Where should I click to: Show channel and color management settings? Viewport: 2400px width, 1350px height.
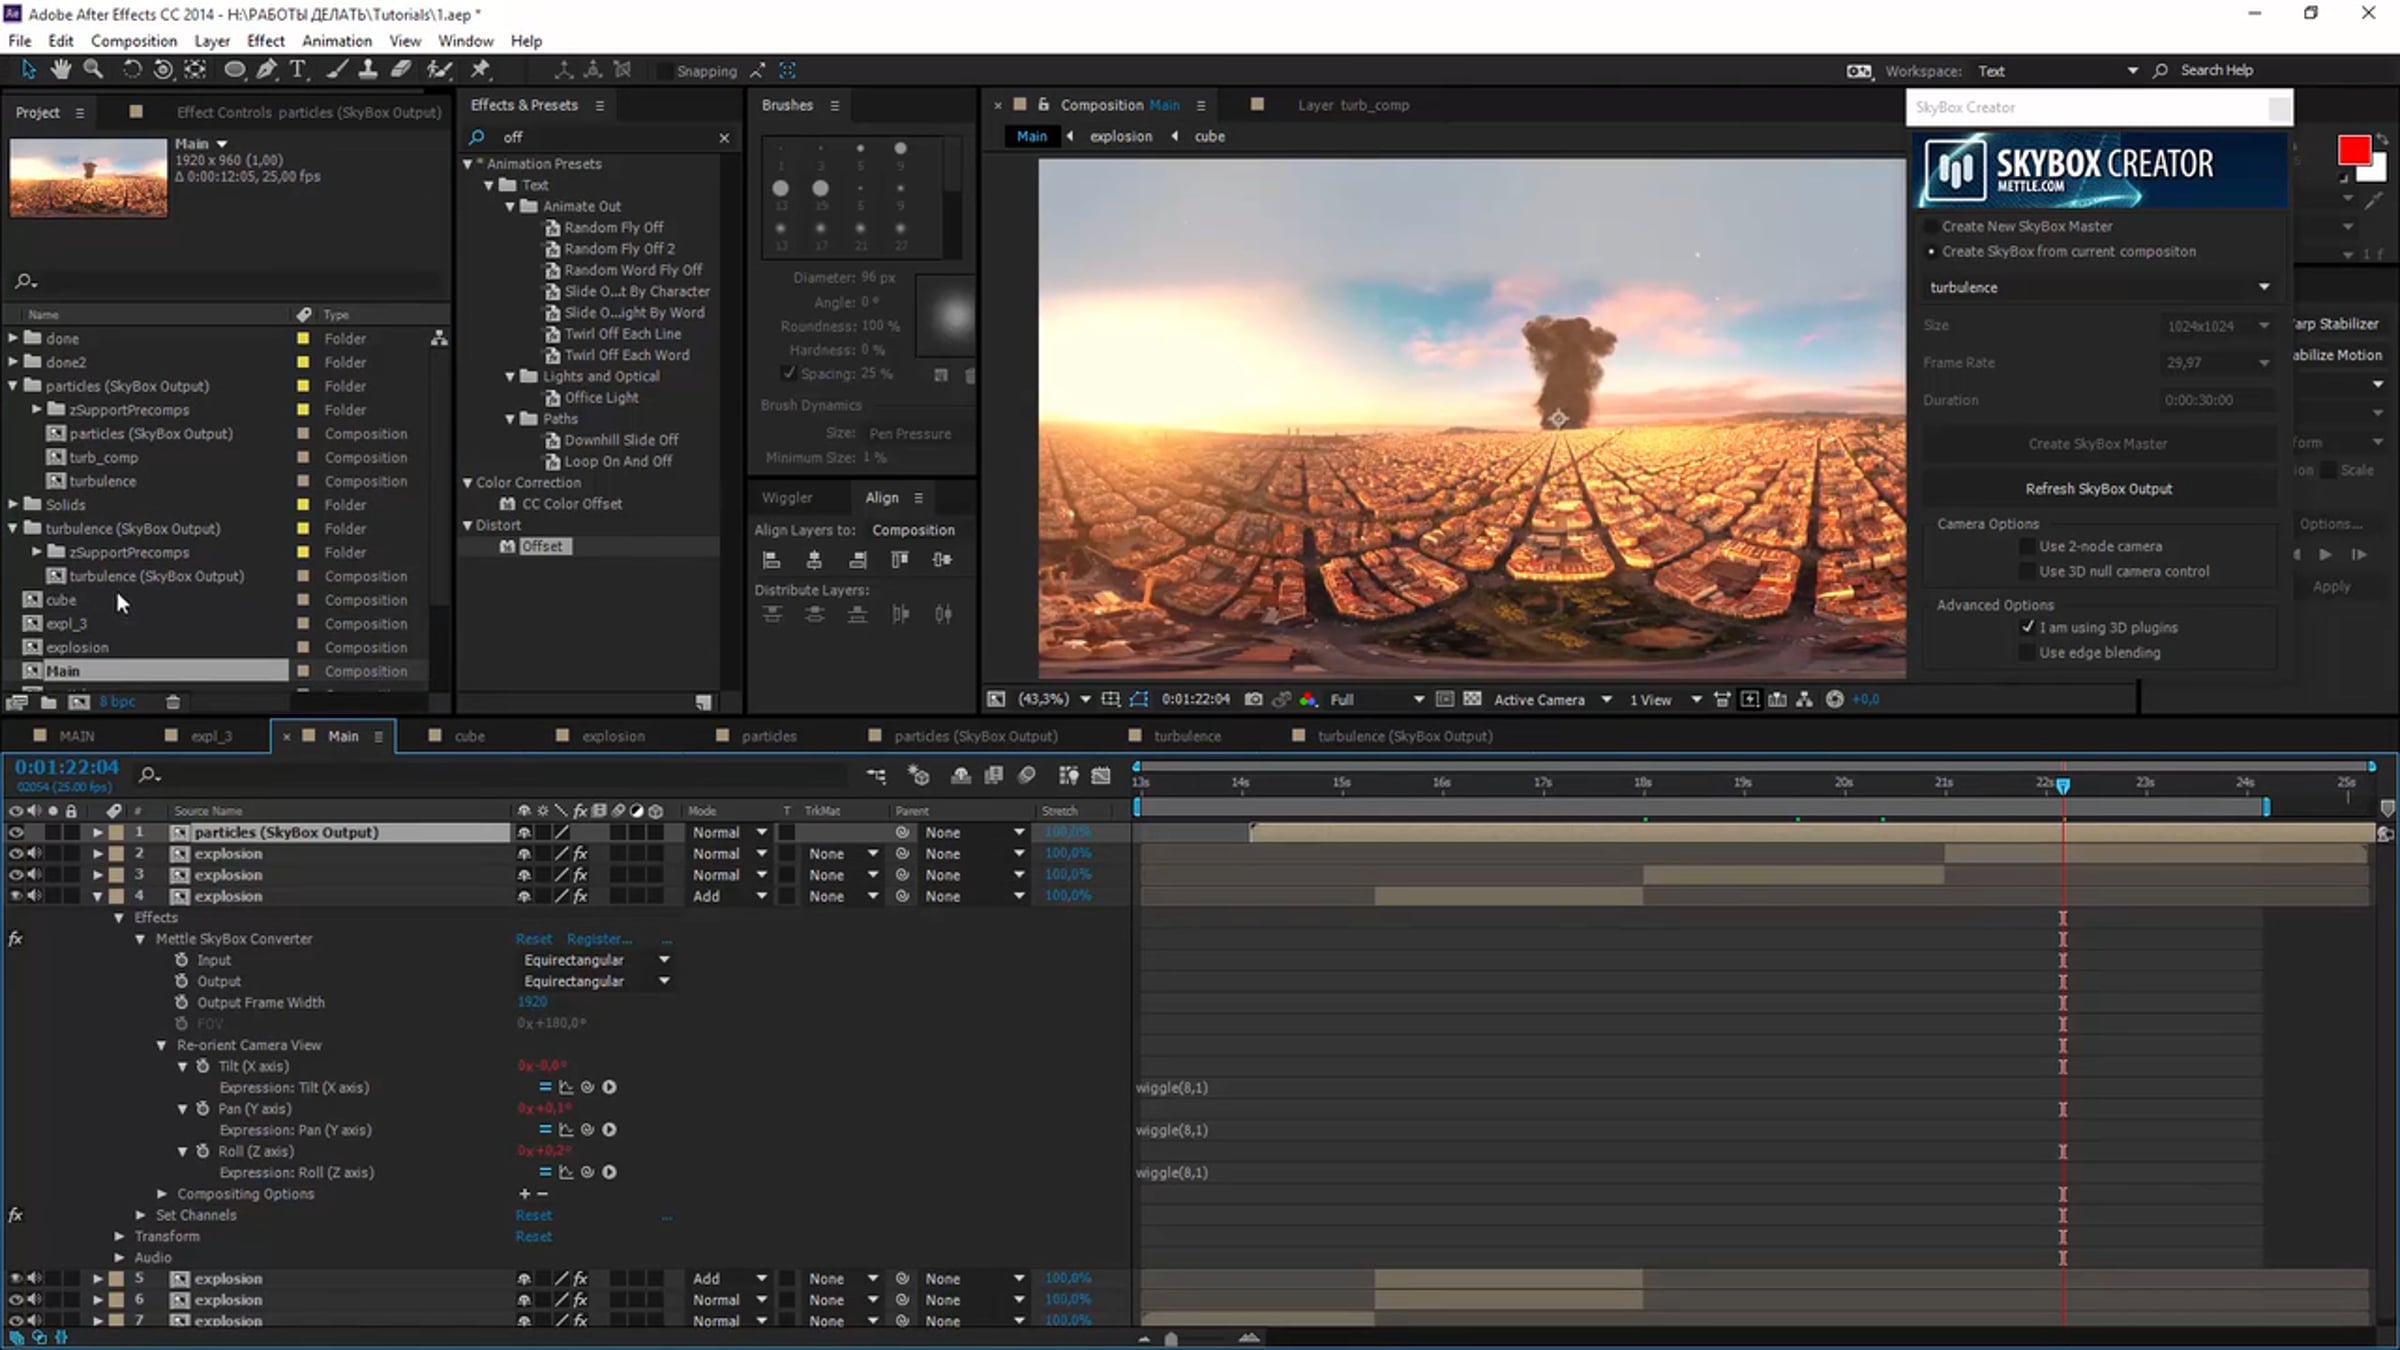pyautogui.click(x=1307, y=700)
